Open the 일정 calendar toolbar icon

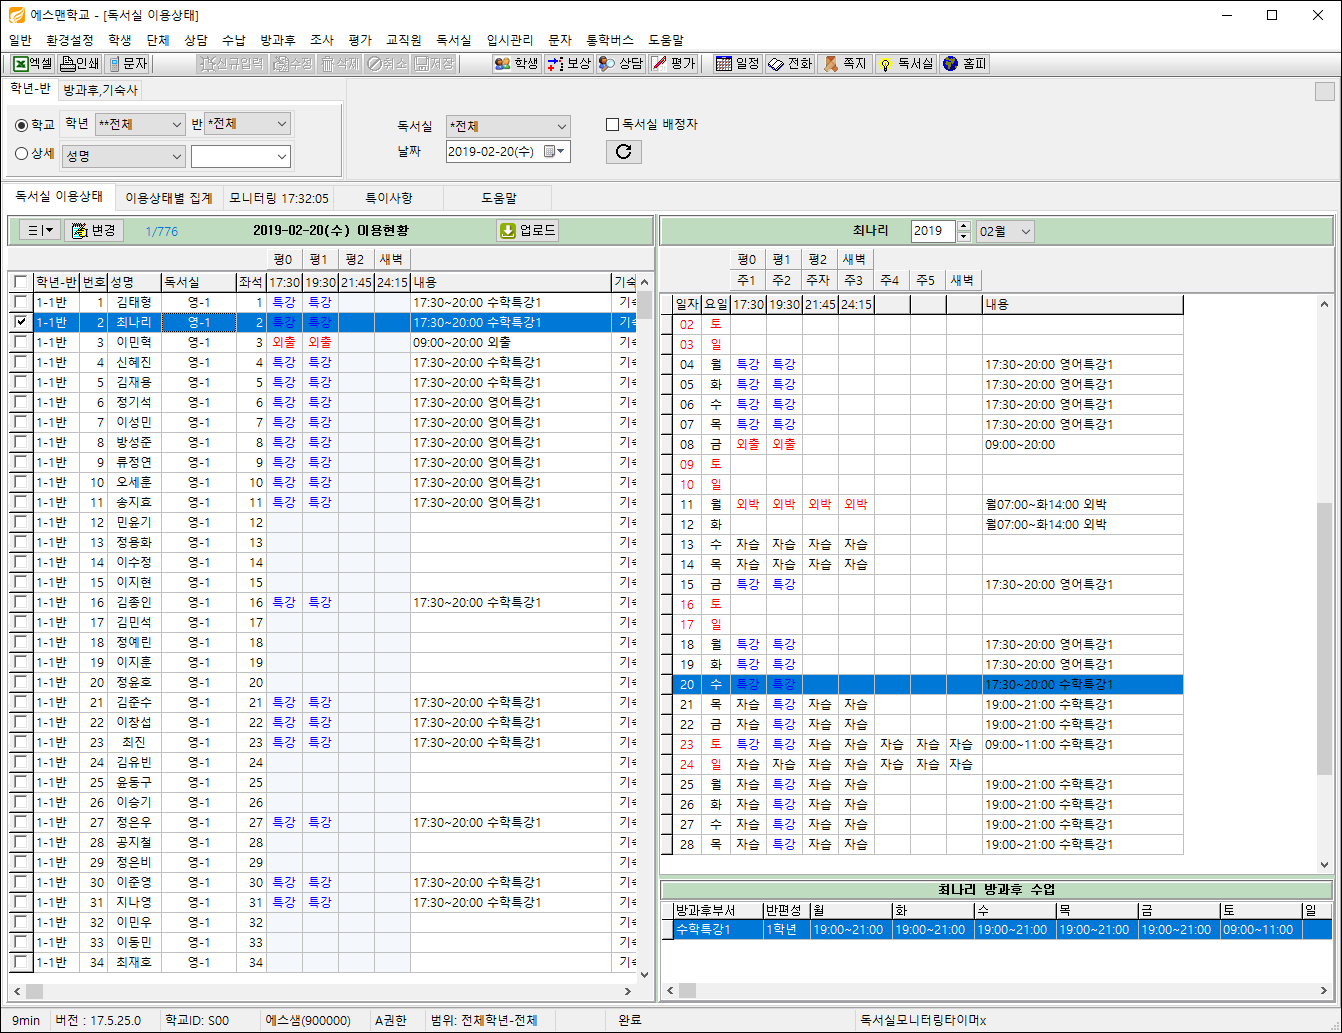click(x=738, y=63)
